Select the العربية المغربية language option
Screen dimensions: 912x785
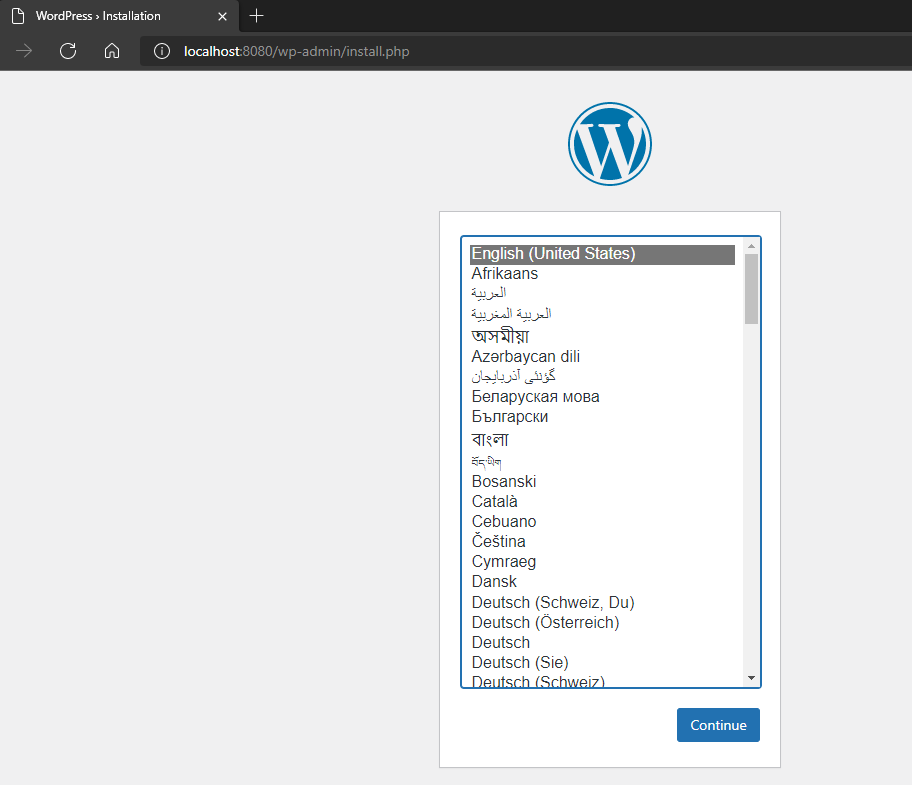coord(602,314)
